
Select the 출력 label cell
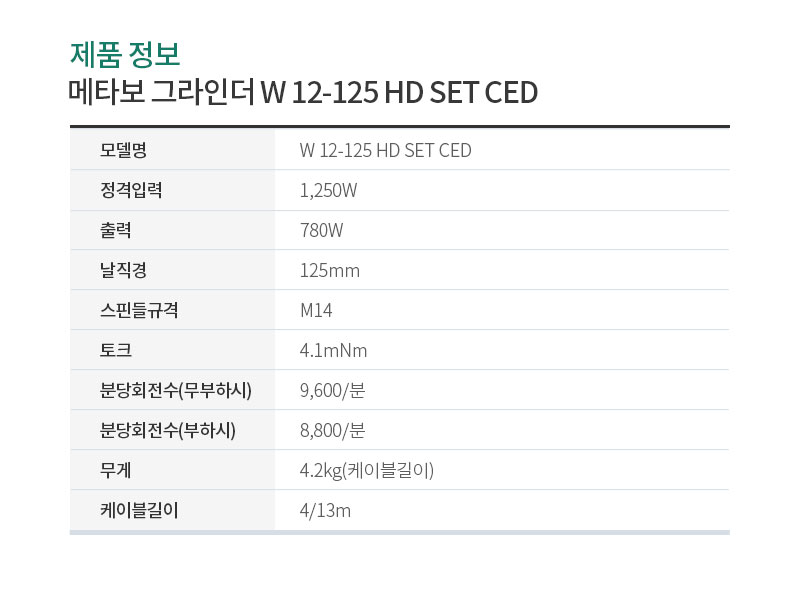(x=172, y=230)
